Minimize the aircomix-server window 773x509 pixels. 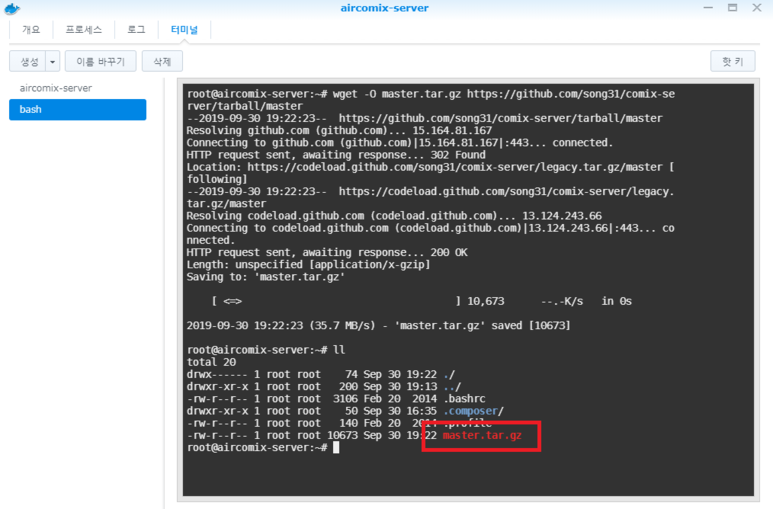(708, 8)
